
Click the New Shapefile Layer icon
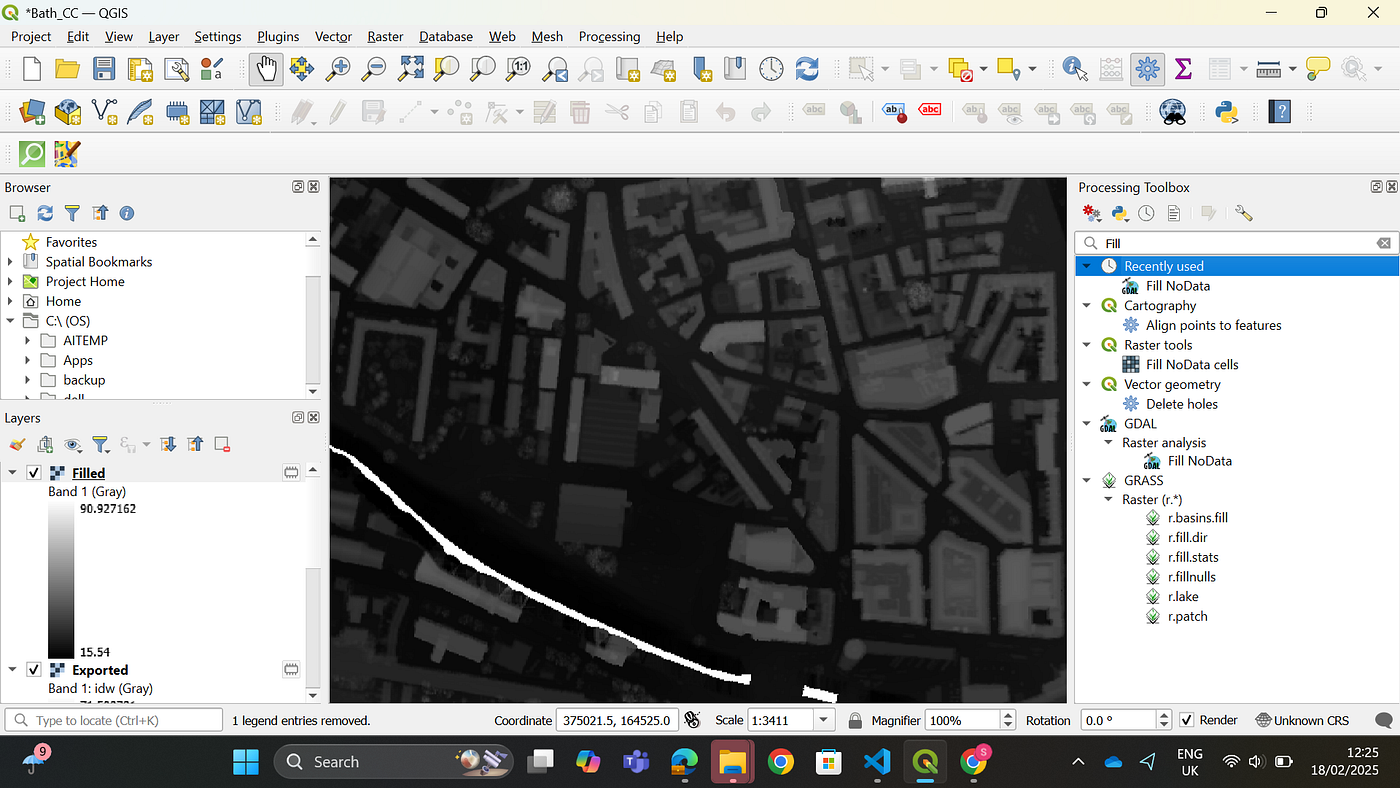tap(105, 112)
